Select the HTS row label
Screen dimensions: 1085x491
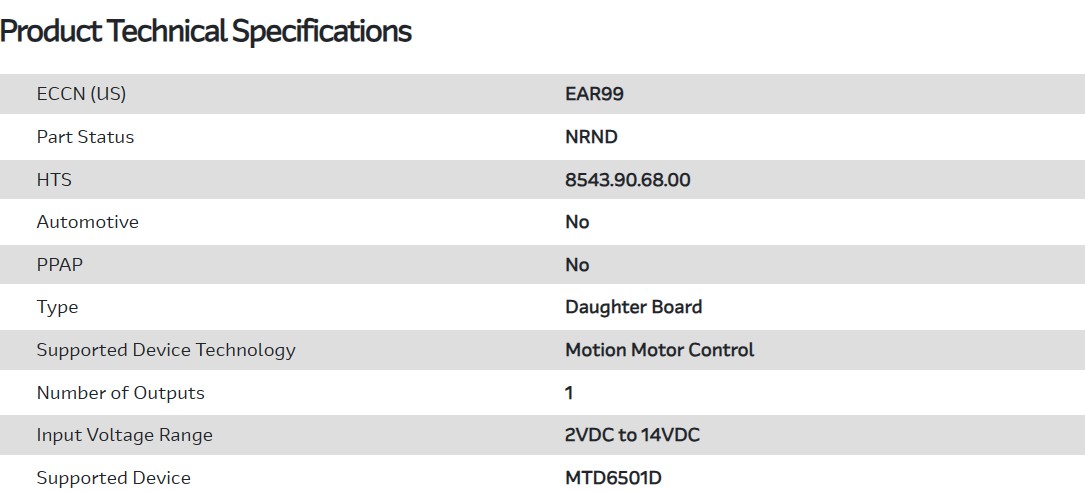tap(54, 180)
